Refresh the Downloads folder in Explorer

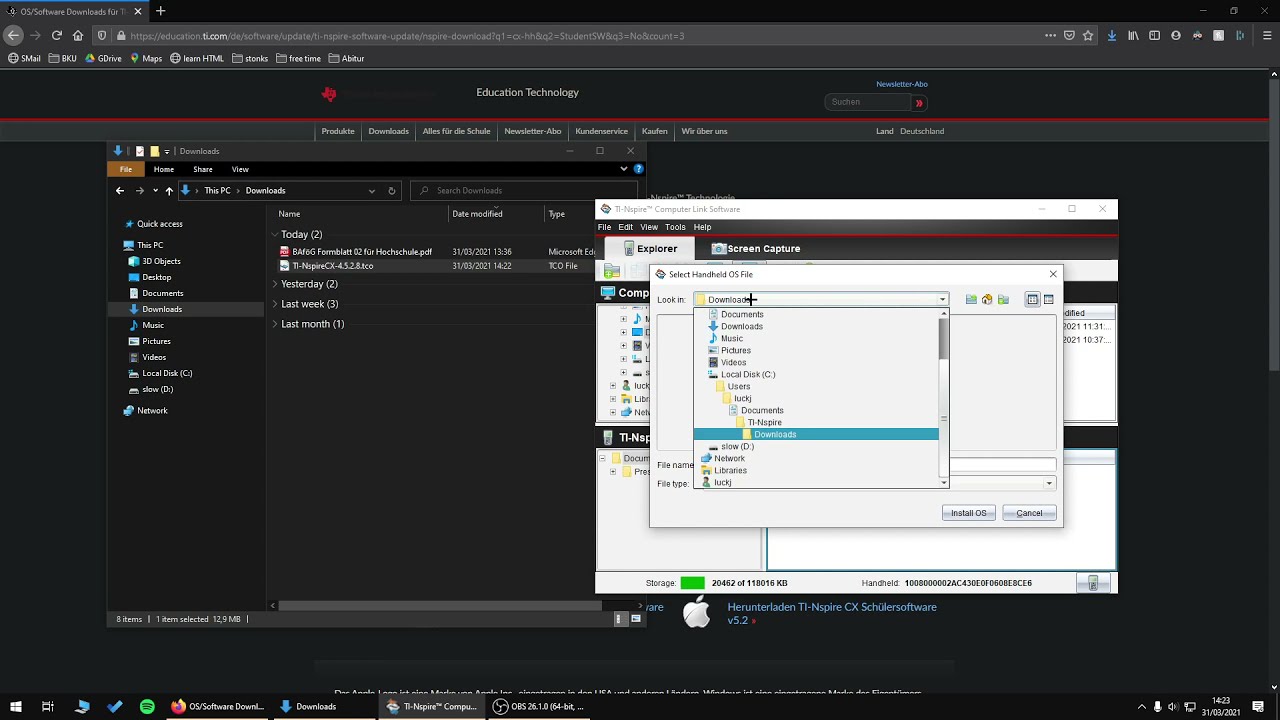(x=391, y=190)
